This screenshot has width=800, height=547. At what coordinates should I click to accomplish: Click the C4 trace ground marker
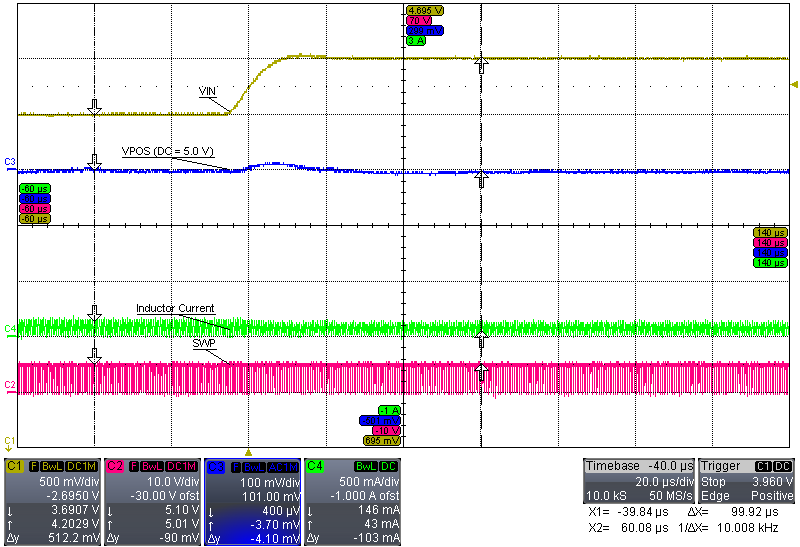coord(10,328)
